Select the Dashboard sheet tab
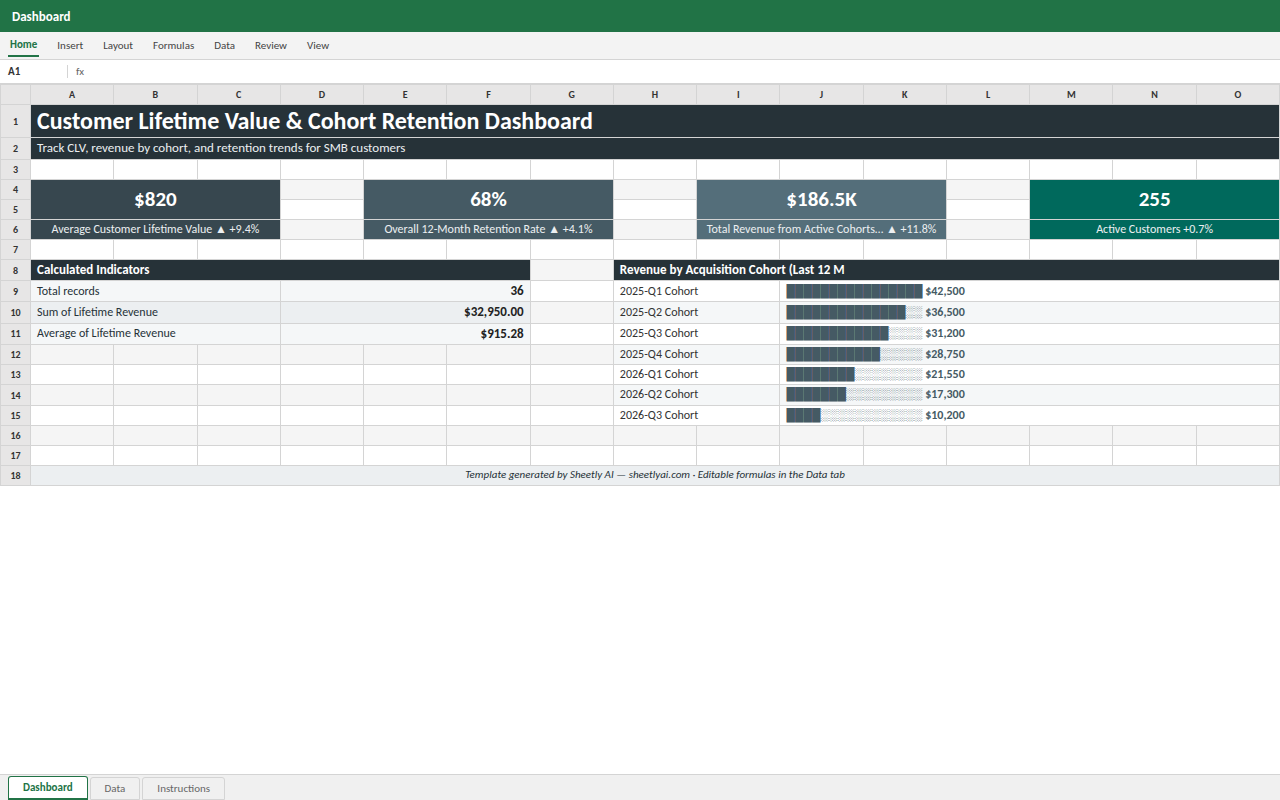This screenshot has width=1280, height=800. coord(48,787)
